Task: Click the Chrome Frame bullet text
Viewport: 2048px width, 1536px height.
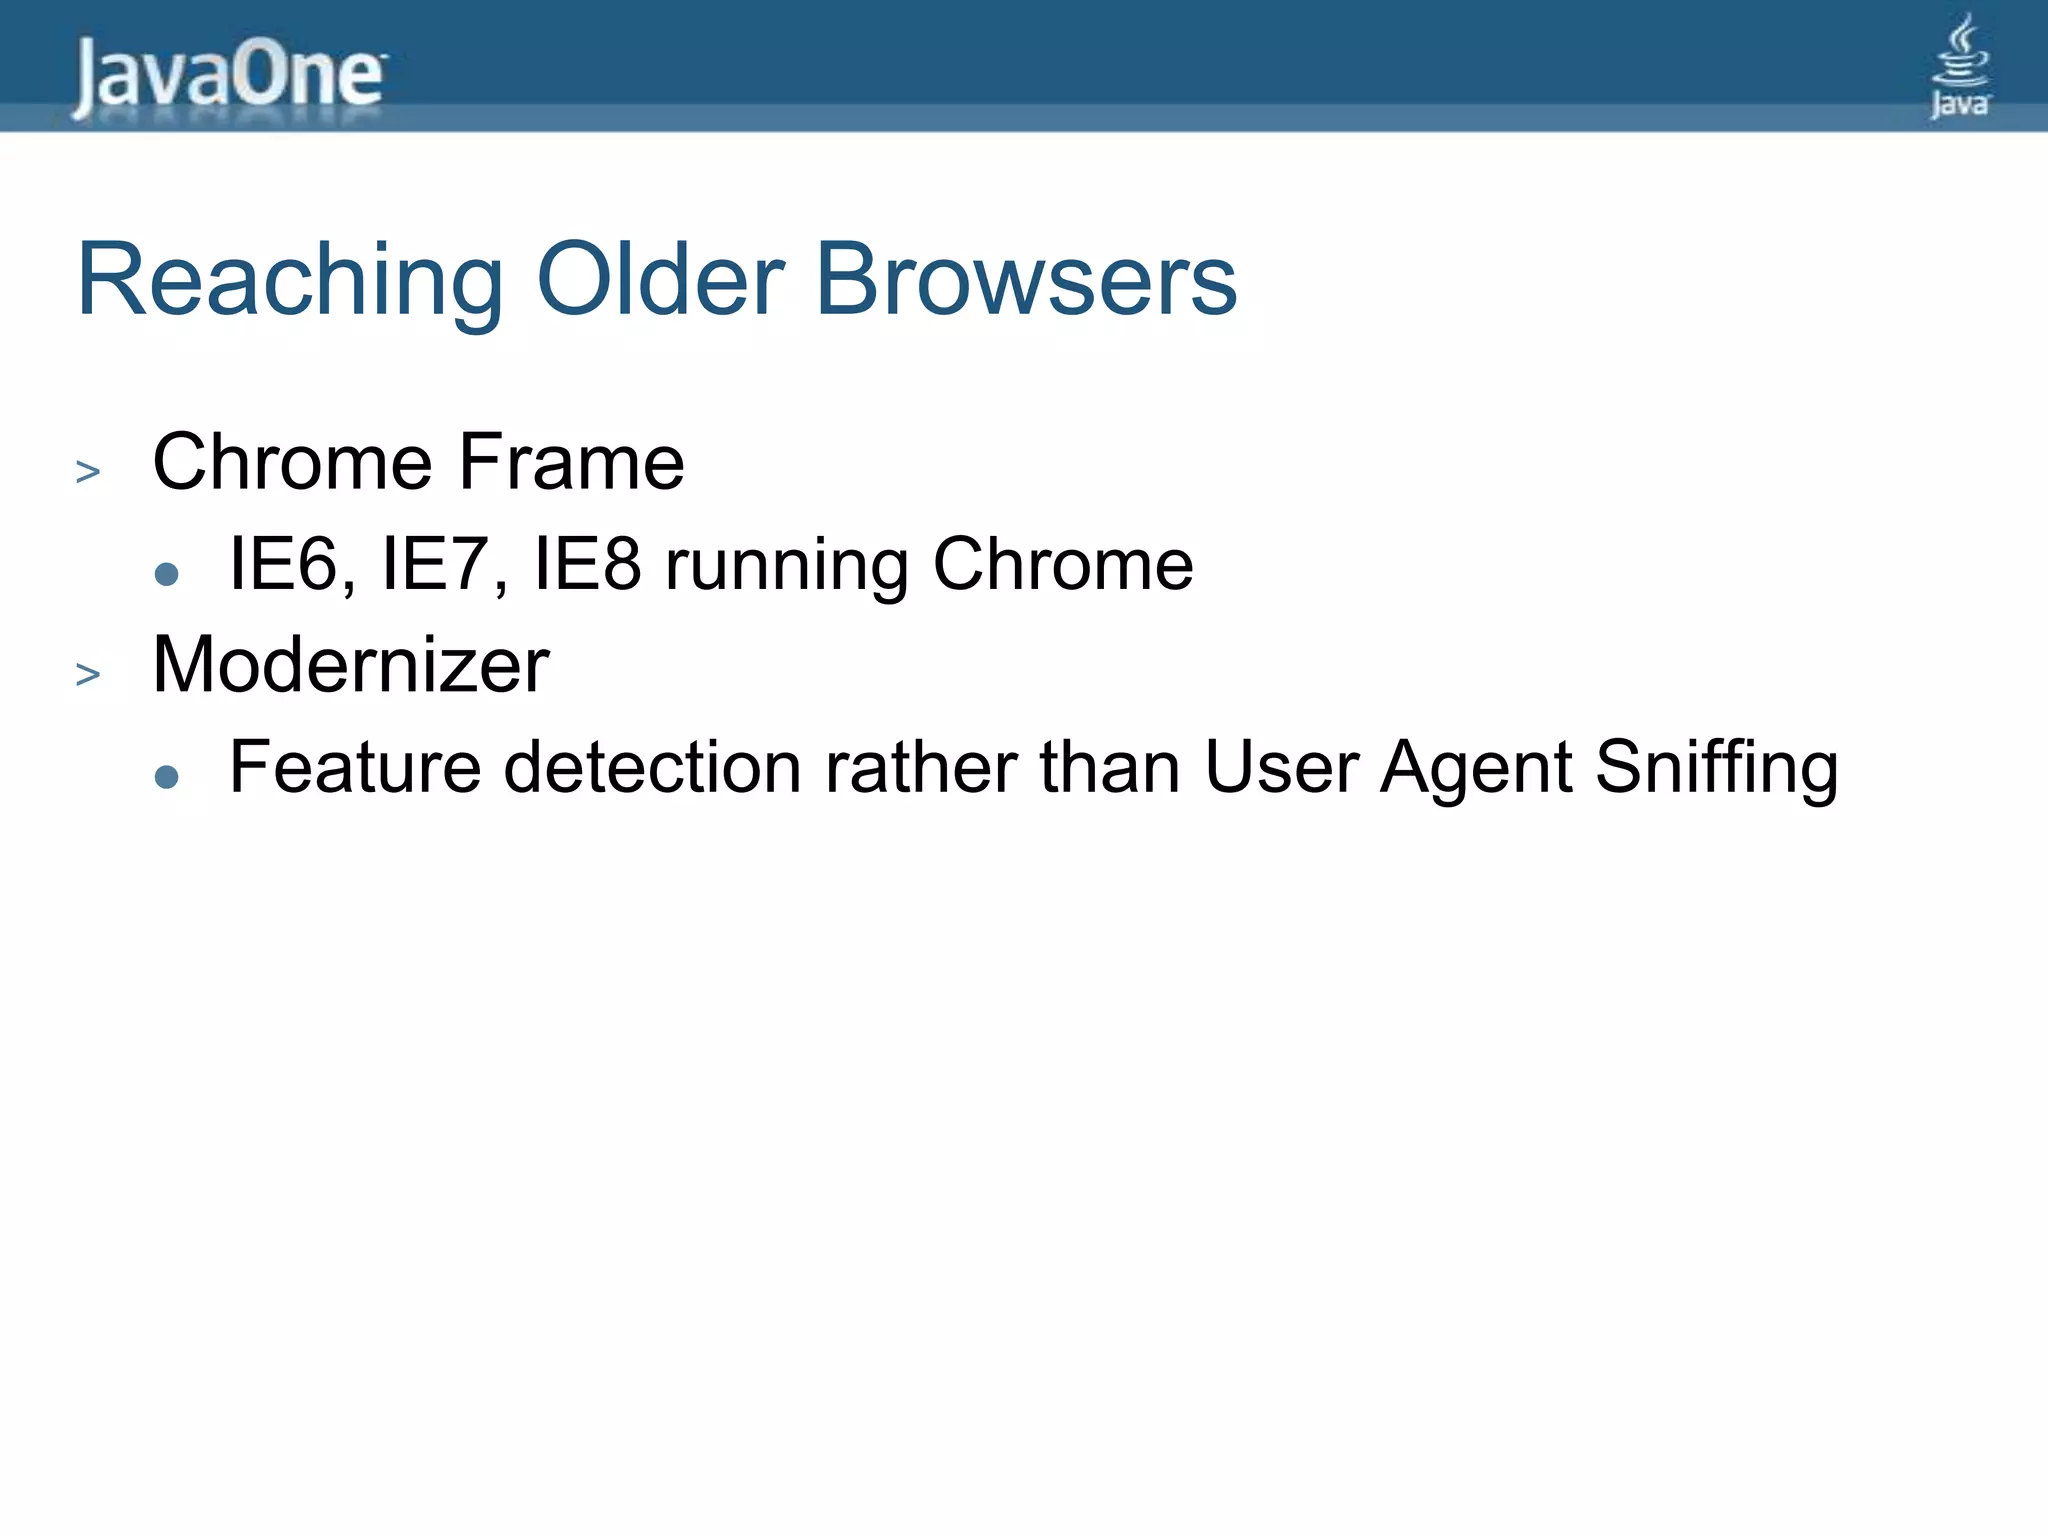Action: pos(418,462)
